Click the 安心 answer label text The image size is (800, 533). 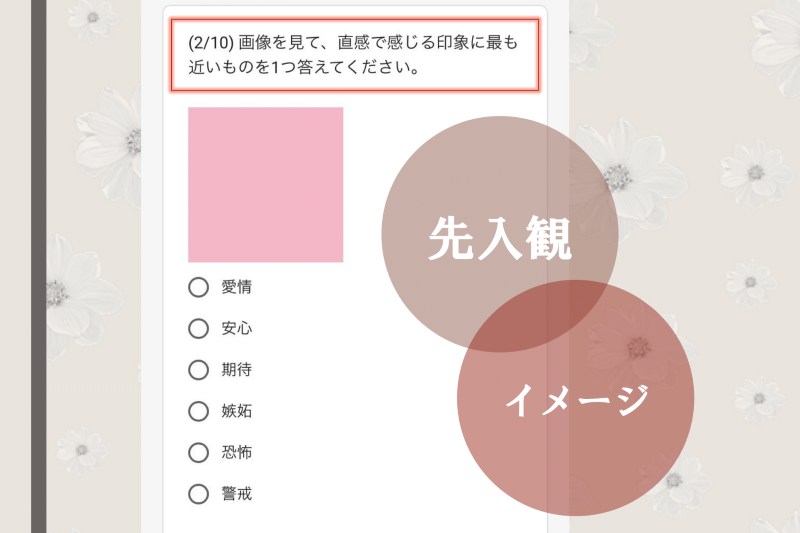[x=237, y=328]
